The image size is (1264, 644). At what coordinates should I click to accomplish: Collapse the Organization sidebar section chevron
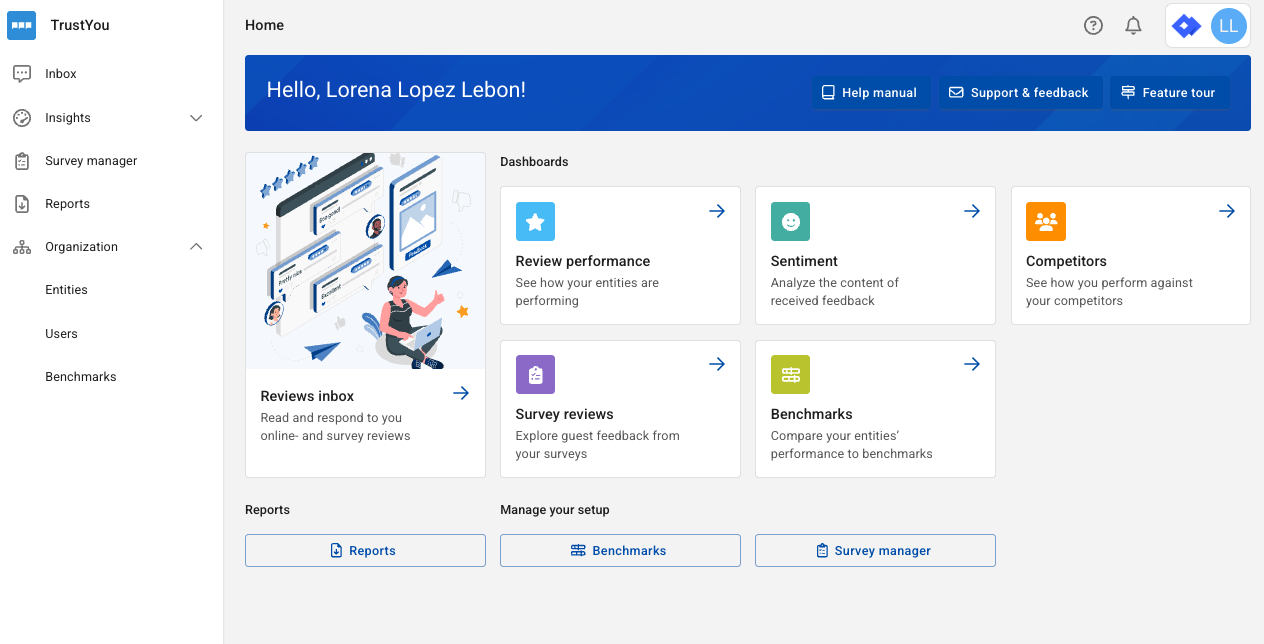(197, 247)
